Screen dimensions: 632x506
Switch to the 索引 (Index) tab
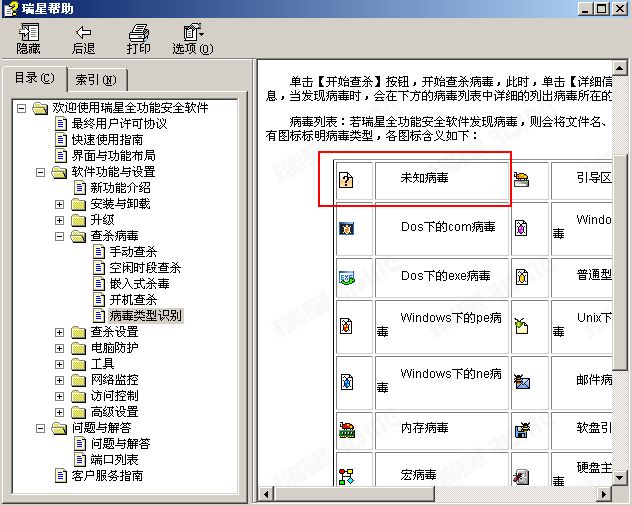pos(96,80)
